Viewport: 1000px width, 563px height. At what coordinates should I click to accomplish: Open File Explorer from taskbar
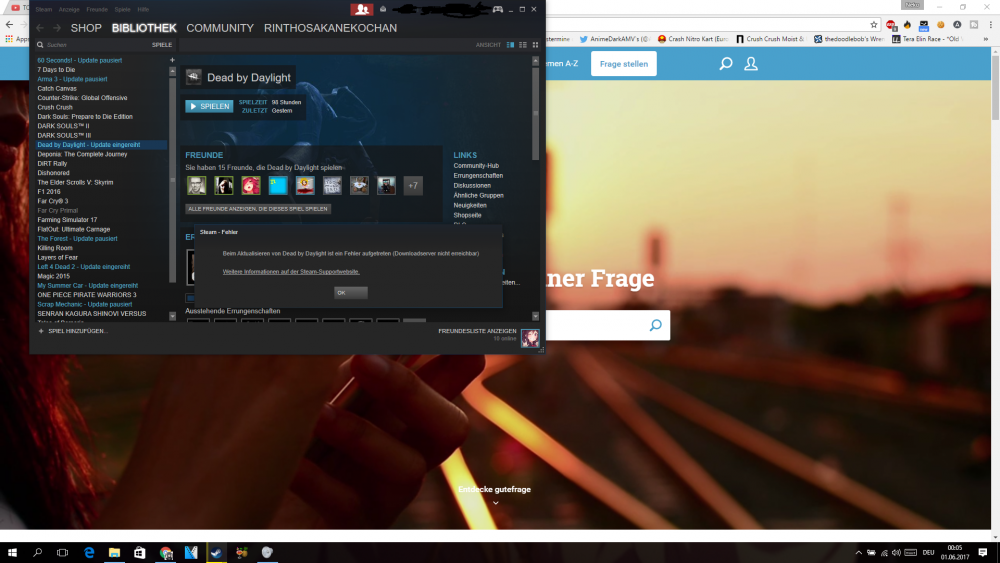114,552
